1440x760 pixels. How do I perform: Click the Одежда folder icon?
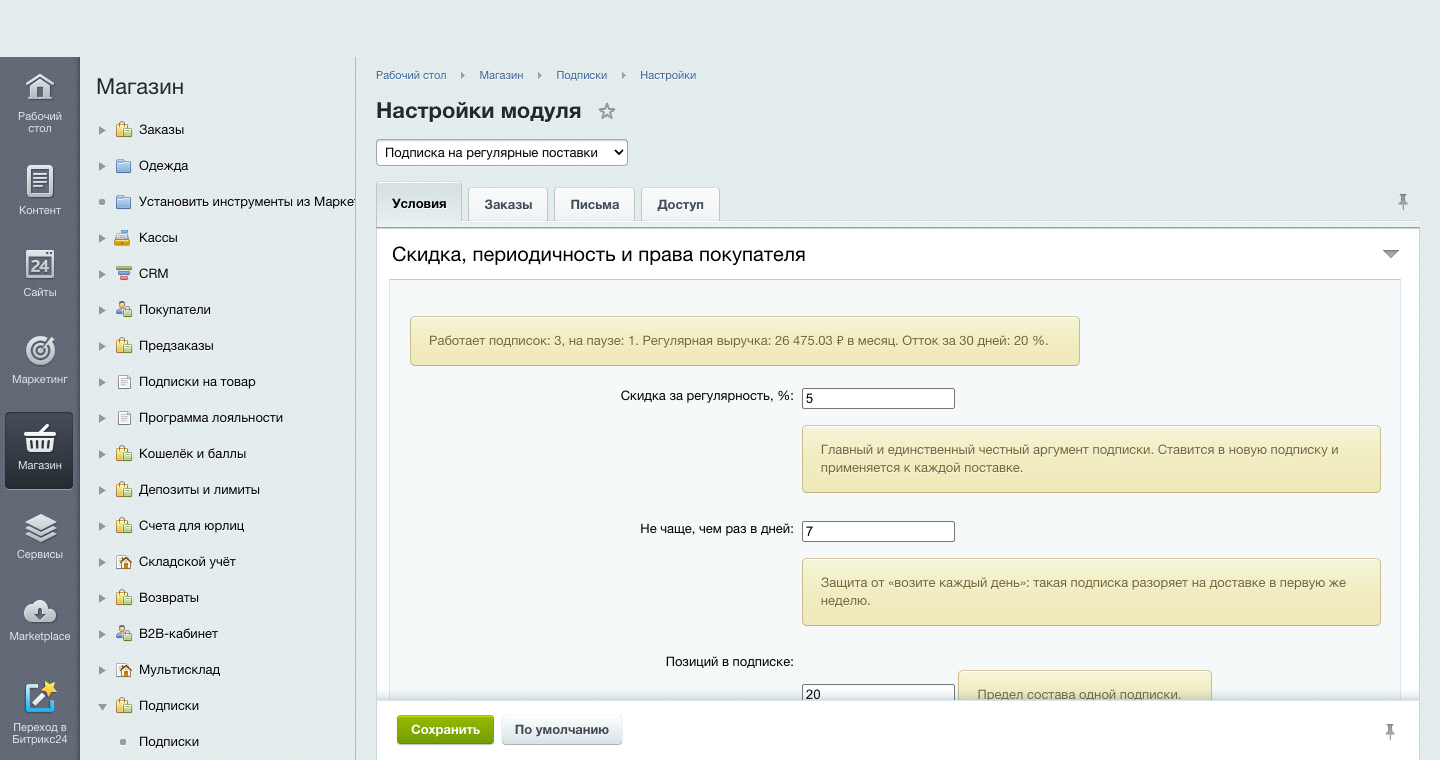tap(123, 166)
